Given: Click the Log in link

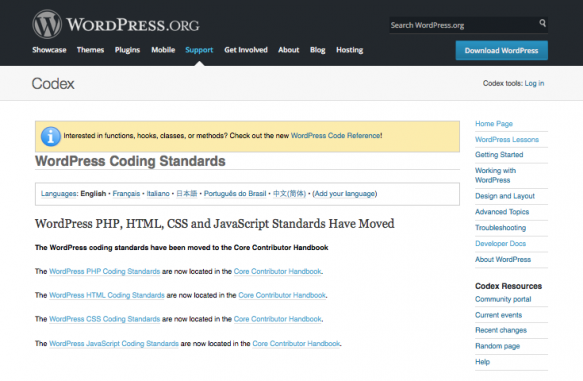Looking at the screenshot, I should click(x=534, y=83).
